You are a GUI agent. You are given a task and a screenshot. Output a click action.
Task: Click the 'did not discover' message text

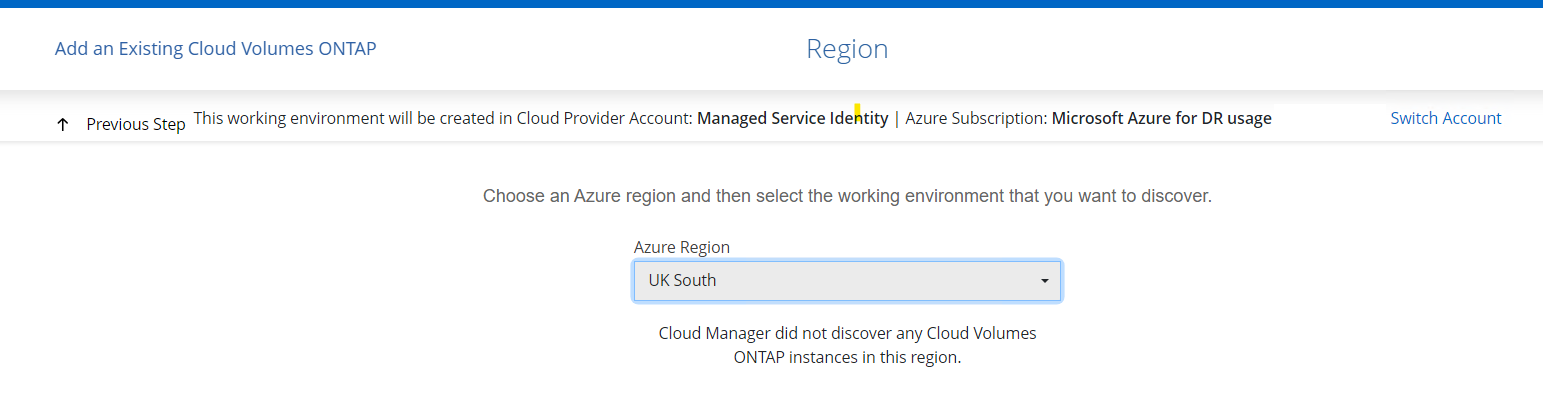pyautogui.click(x=847, y=333)
